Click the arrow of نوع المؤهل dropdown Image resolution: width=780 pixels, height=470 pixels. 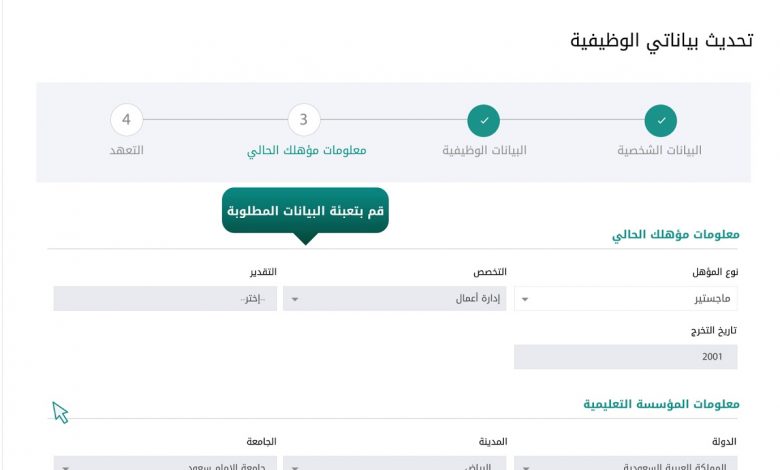point(525,299)
